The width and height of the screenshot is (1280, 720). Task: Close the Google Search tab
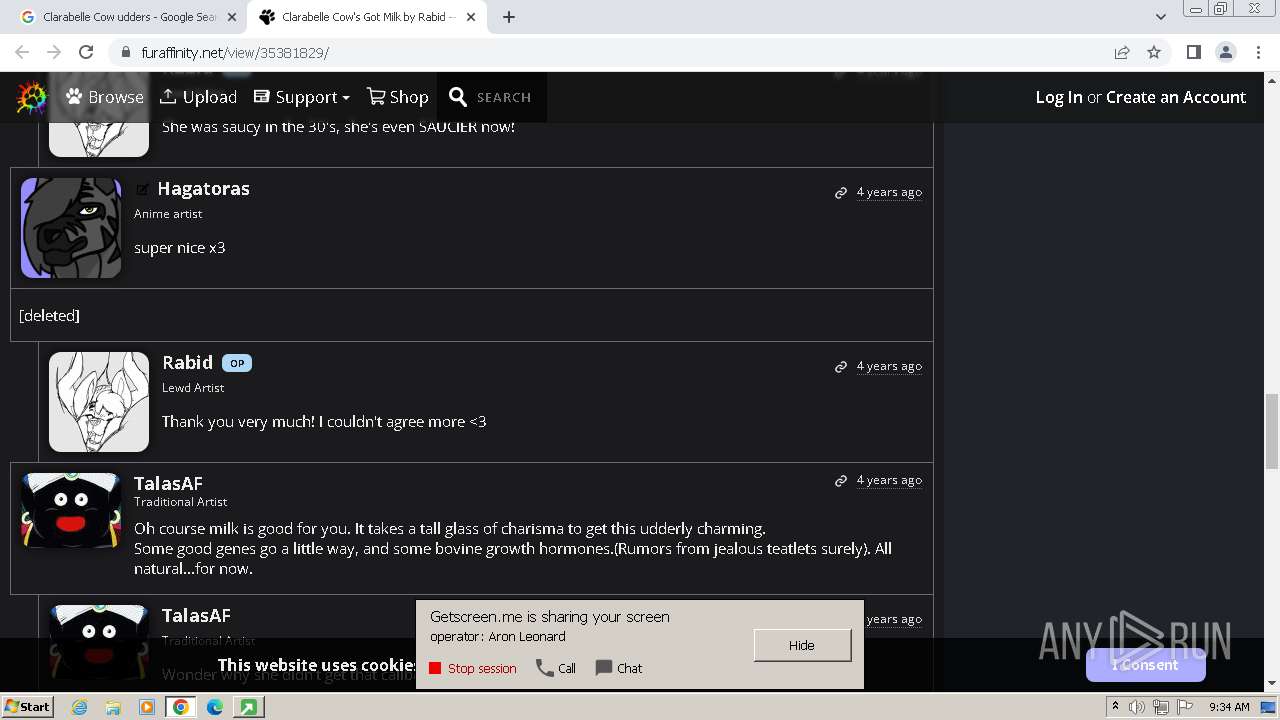pos(231,17)
